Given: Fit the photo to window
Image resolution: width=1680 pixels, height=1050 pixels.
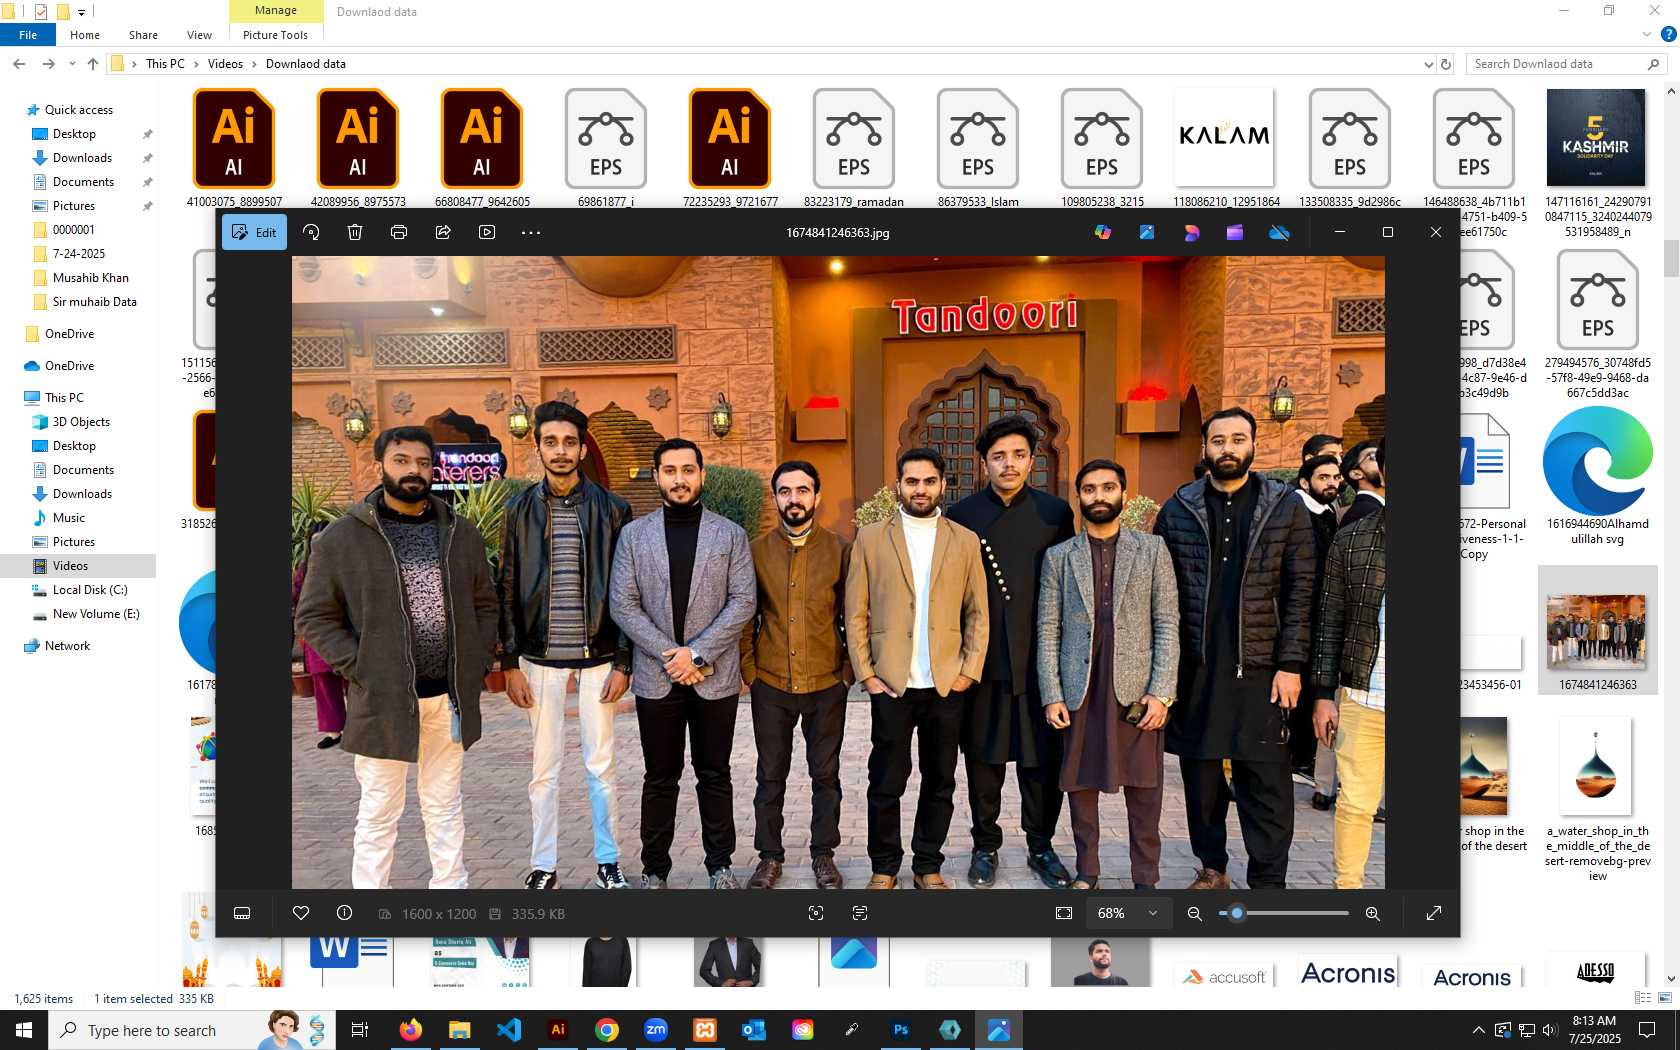Looking at the screenshot, I should tap(1064, 913).
